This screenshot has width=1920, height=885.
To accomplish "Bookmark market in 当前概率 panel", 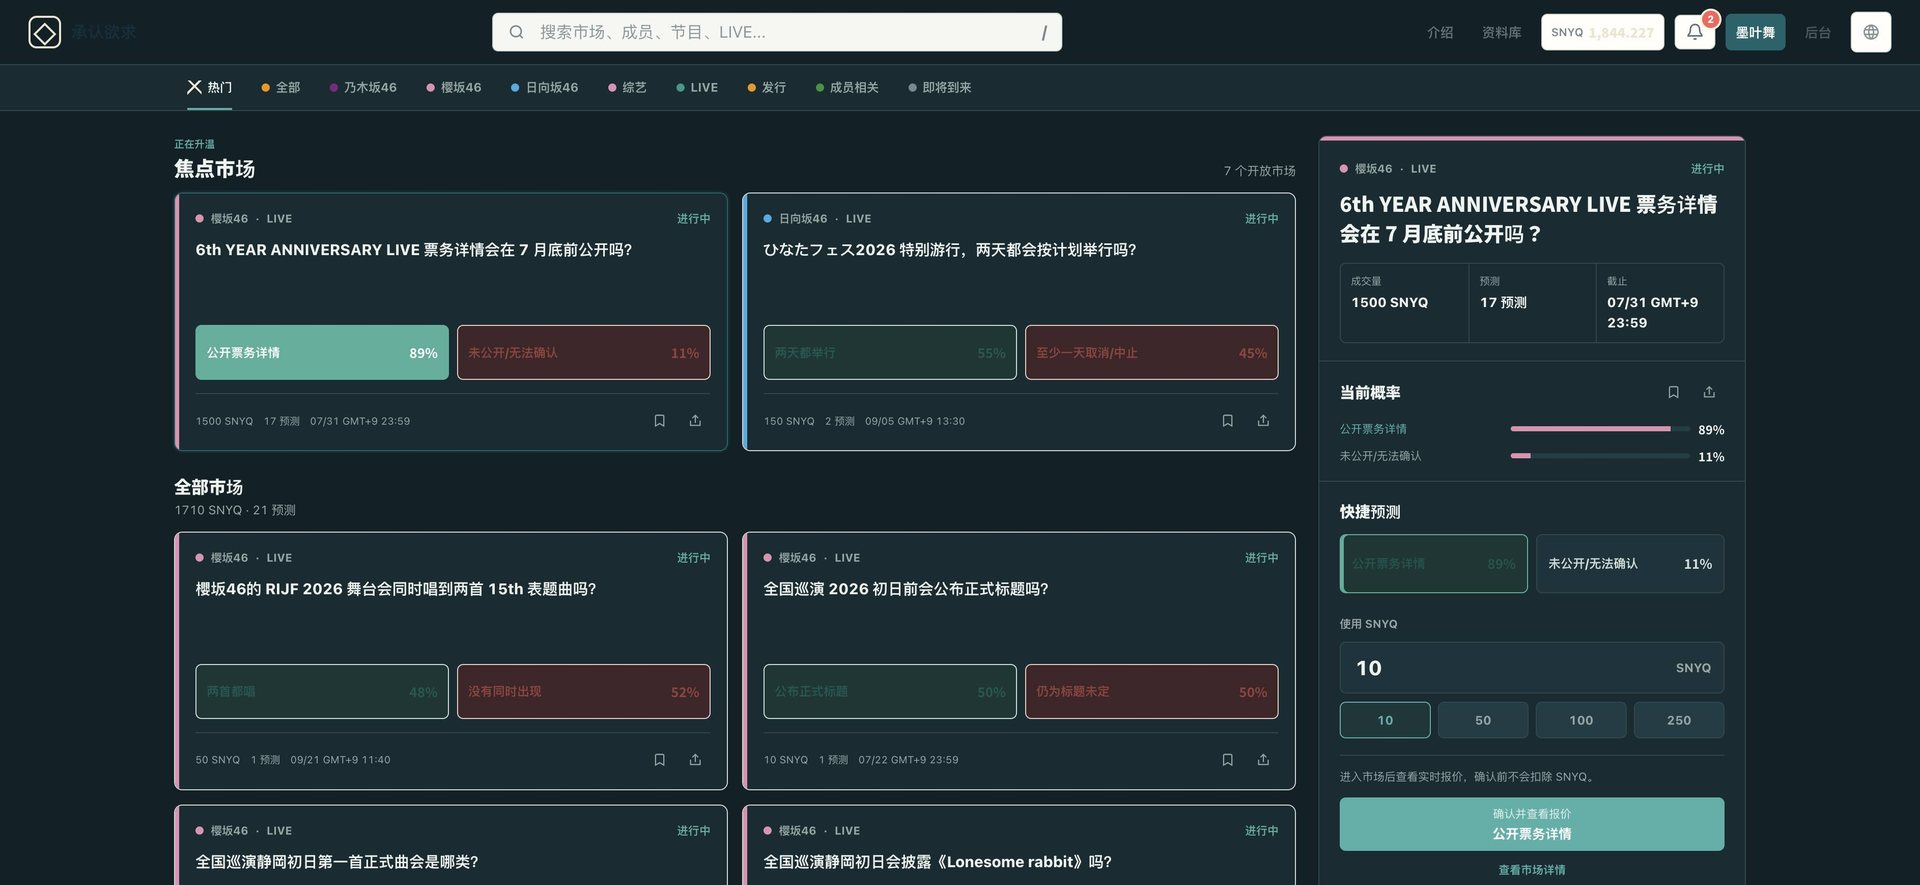I will 1673,392.
